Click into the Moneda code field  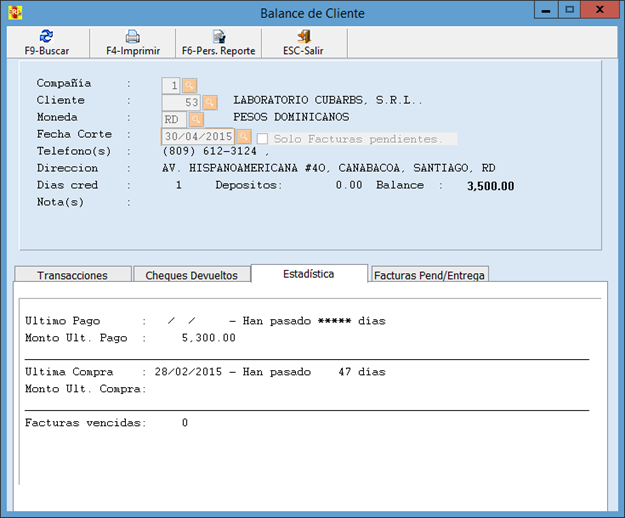(174, 119)
